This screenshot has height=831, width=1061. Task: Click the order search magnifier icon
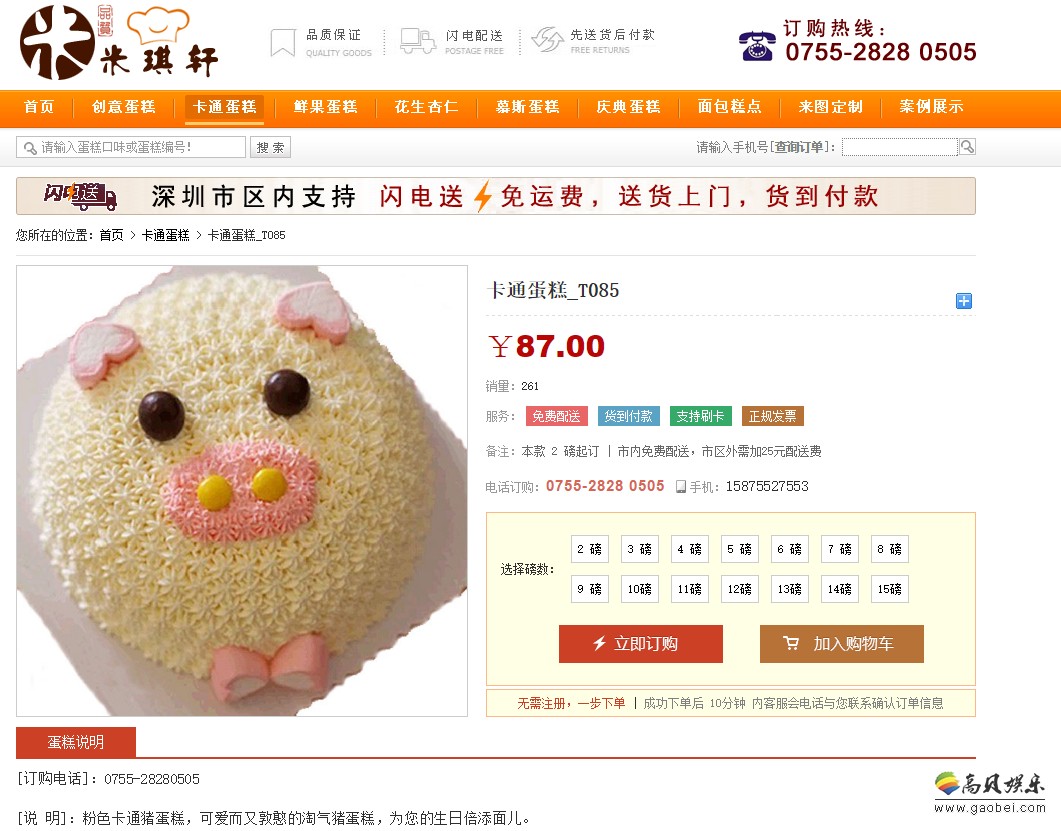coord(968,147)
